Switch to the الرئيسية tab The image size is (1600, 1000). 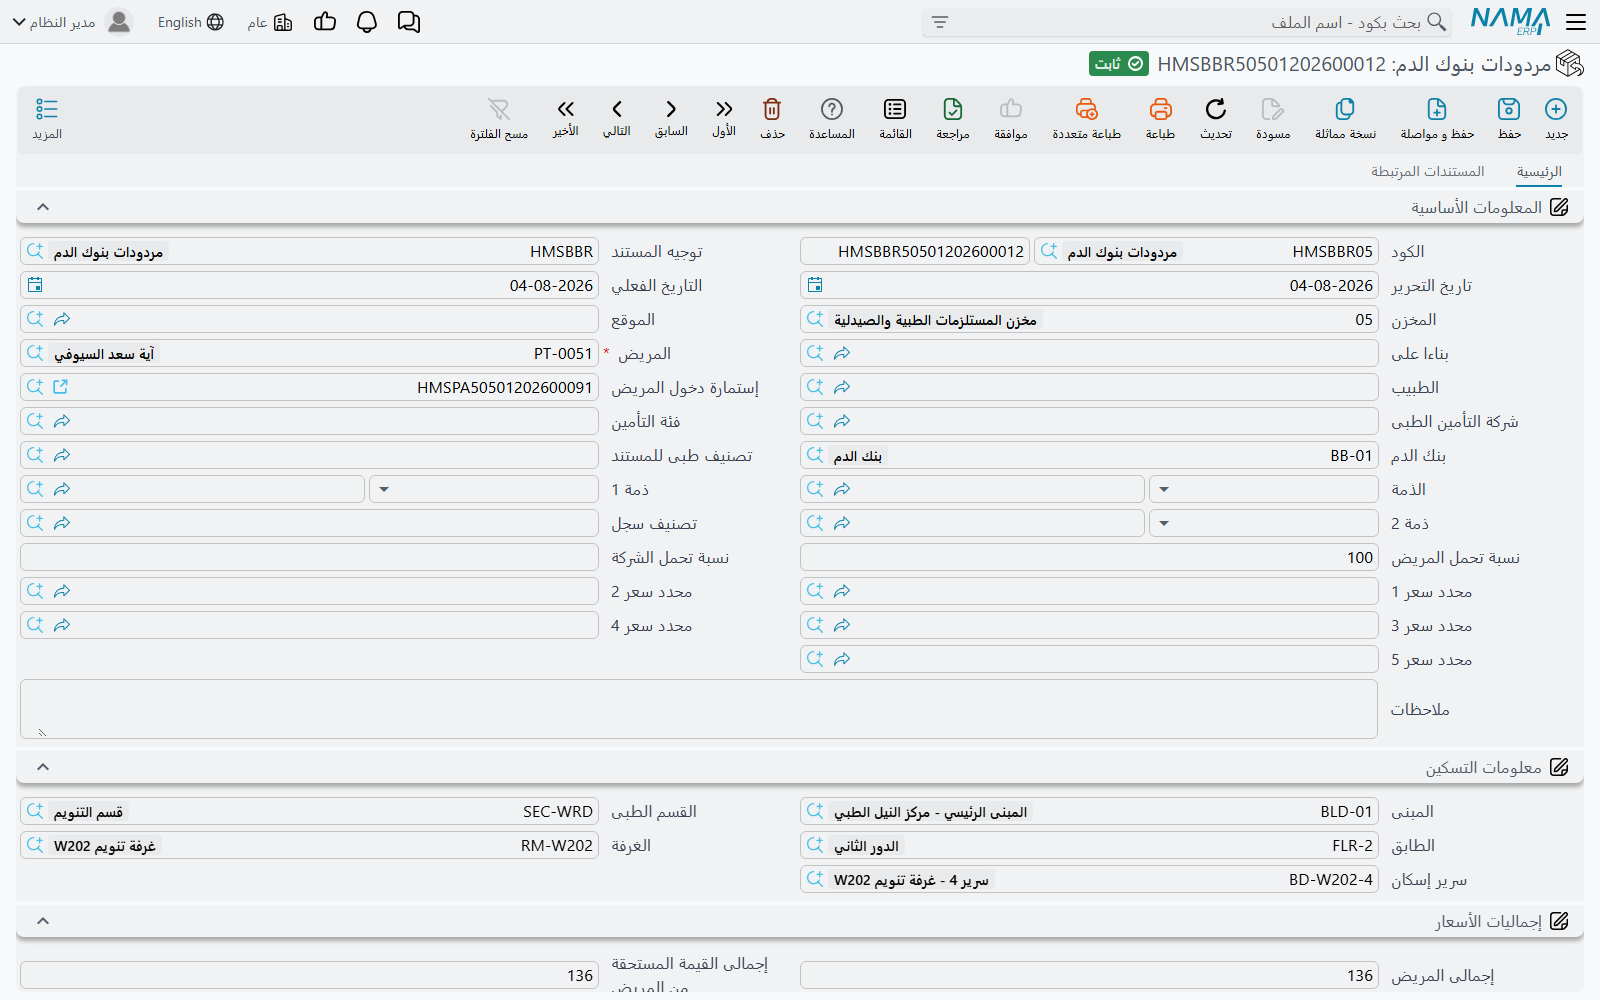[x=1539, y=172]
